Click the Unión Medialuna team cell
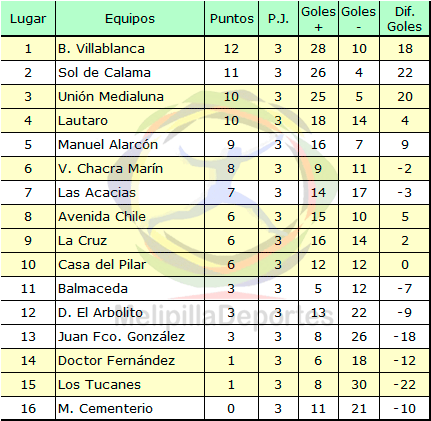This screenshot has width=431, height=421. click(130, 97)
